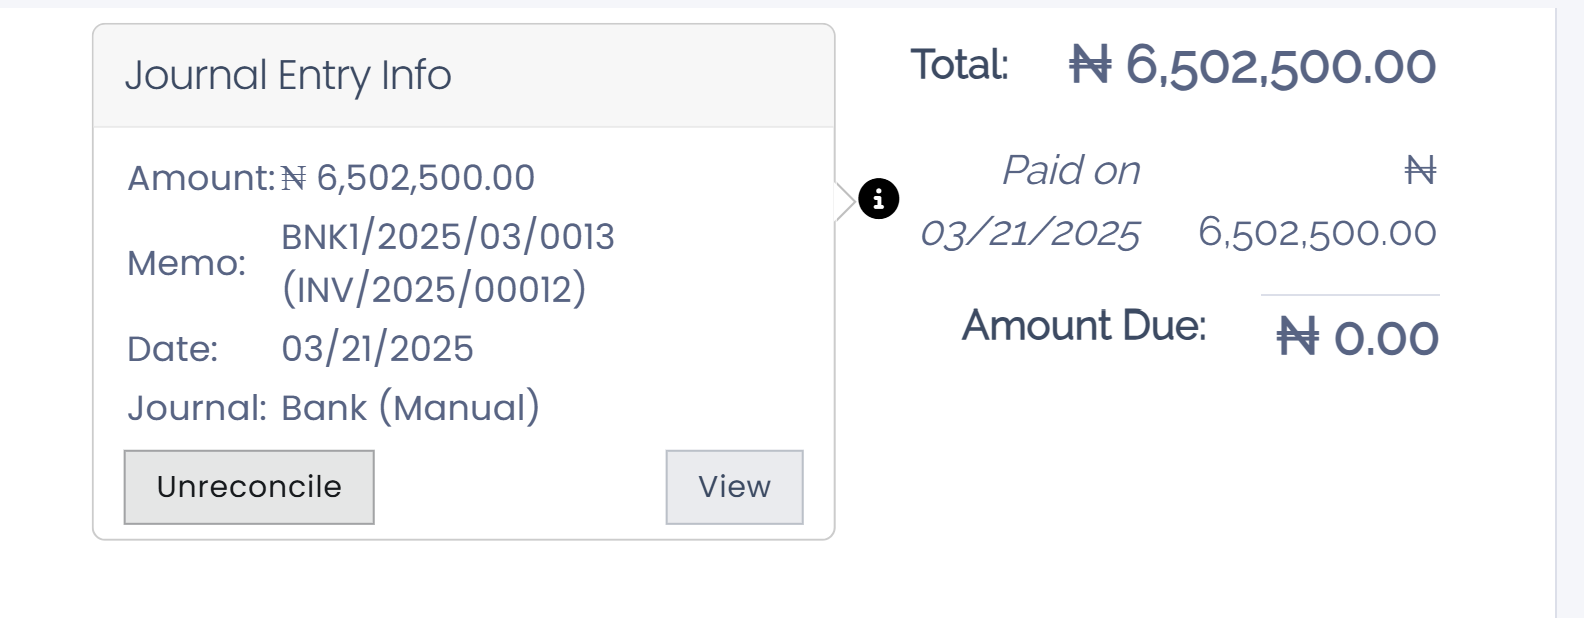Click the INV/2025/00012 invoice reference

434,290
